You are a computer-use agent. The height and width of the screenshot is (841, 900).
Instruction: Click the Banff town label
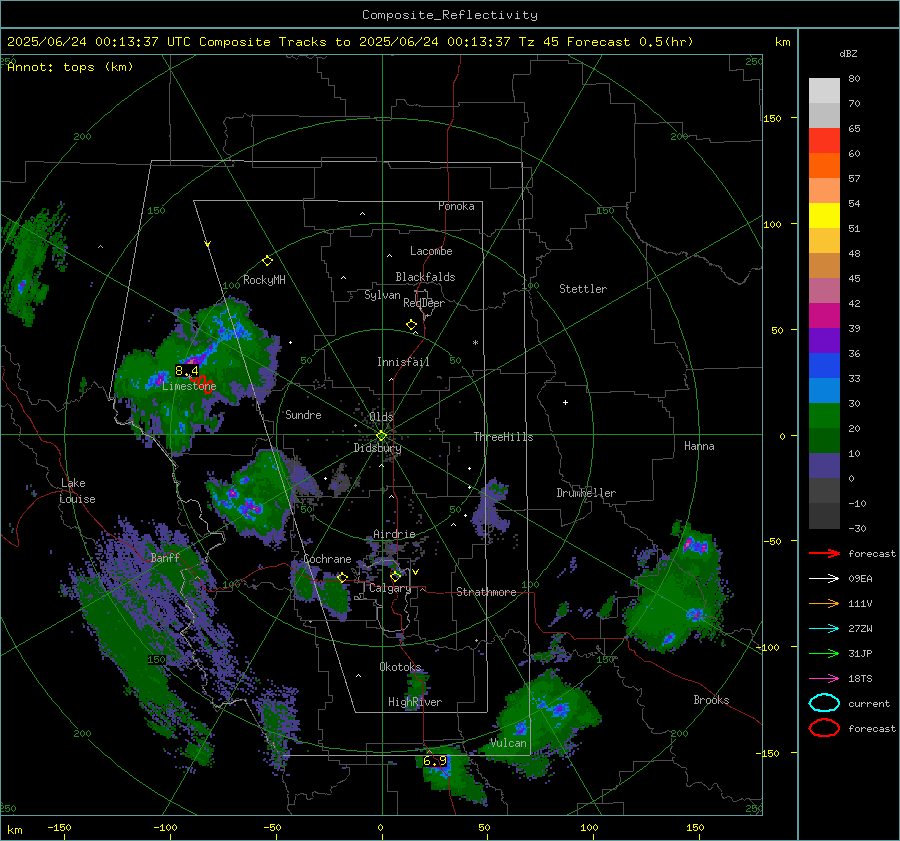165,558
